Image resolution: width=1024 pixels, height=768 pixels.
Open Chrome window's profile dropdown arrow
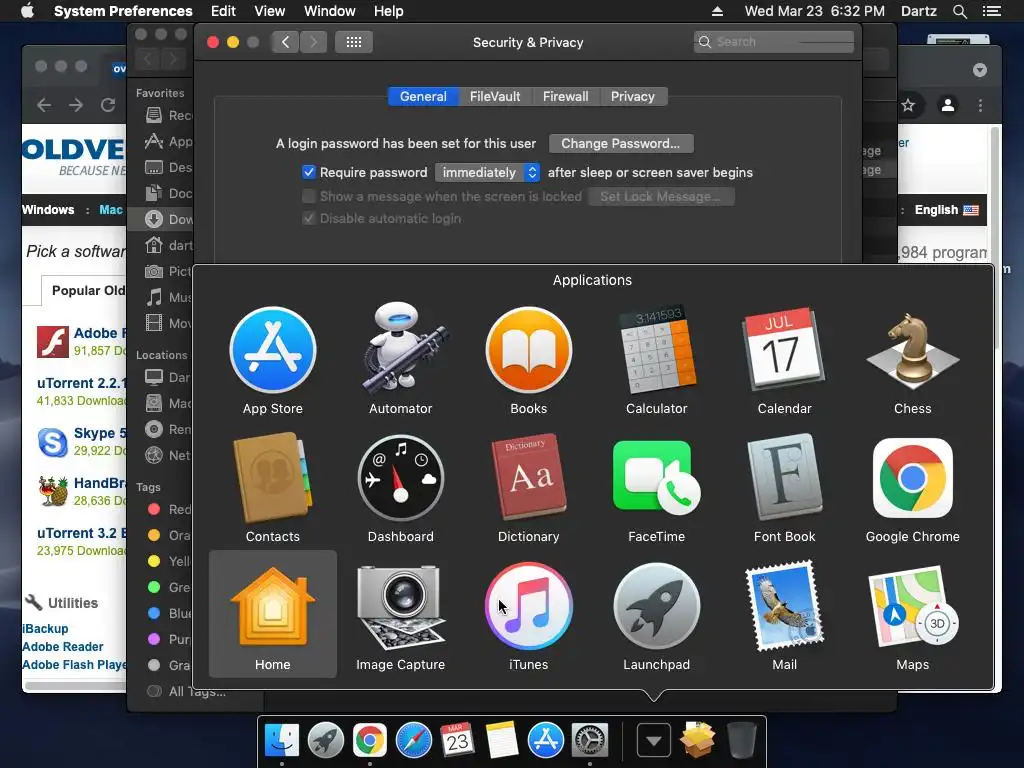point(980,70)
